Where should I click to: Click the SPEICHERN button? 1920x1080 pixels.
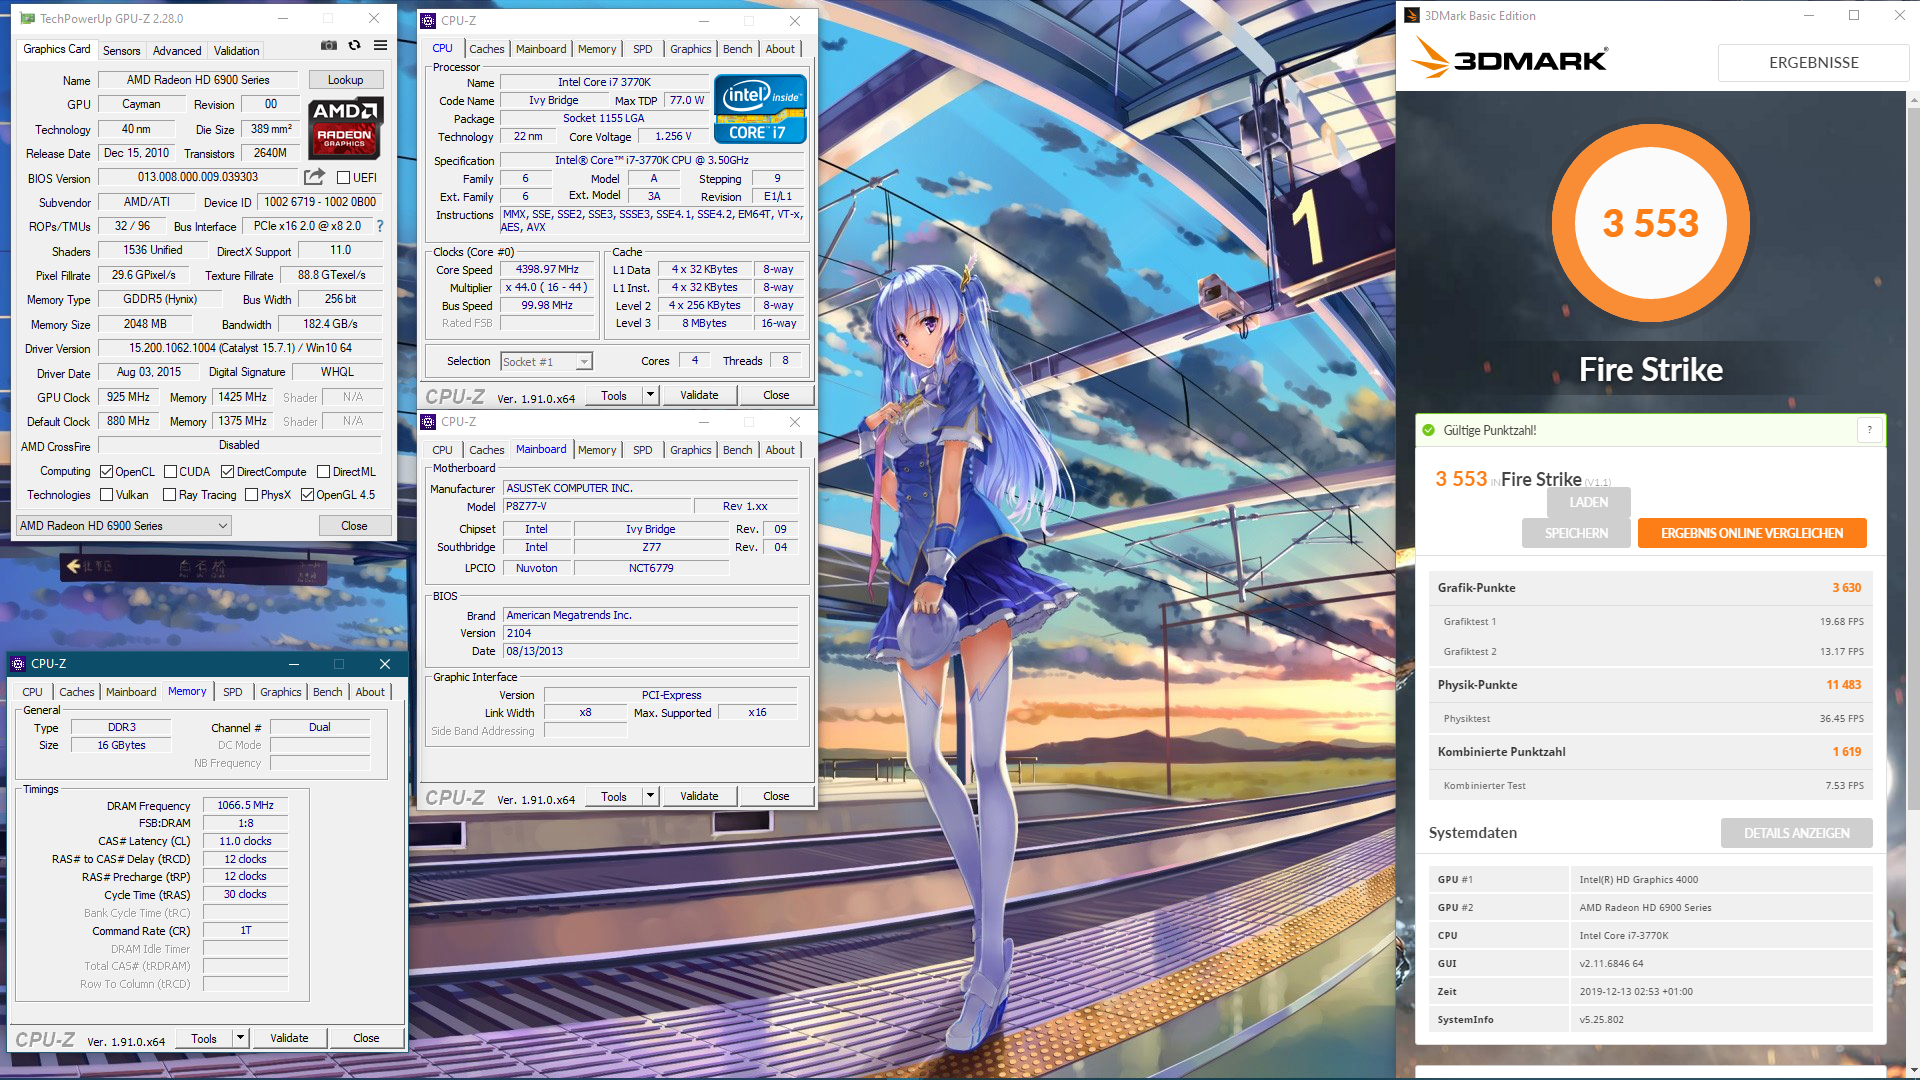1576,533
